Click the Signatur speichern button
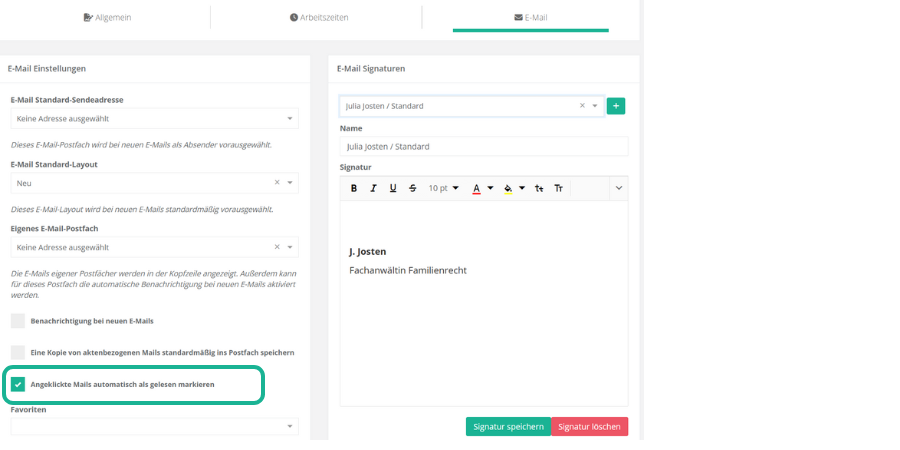This screenshot has width=900, height=450. pyautogui.click(x=507, y=426)
